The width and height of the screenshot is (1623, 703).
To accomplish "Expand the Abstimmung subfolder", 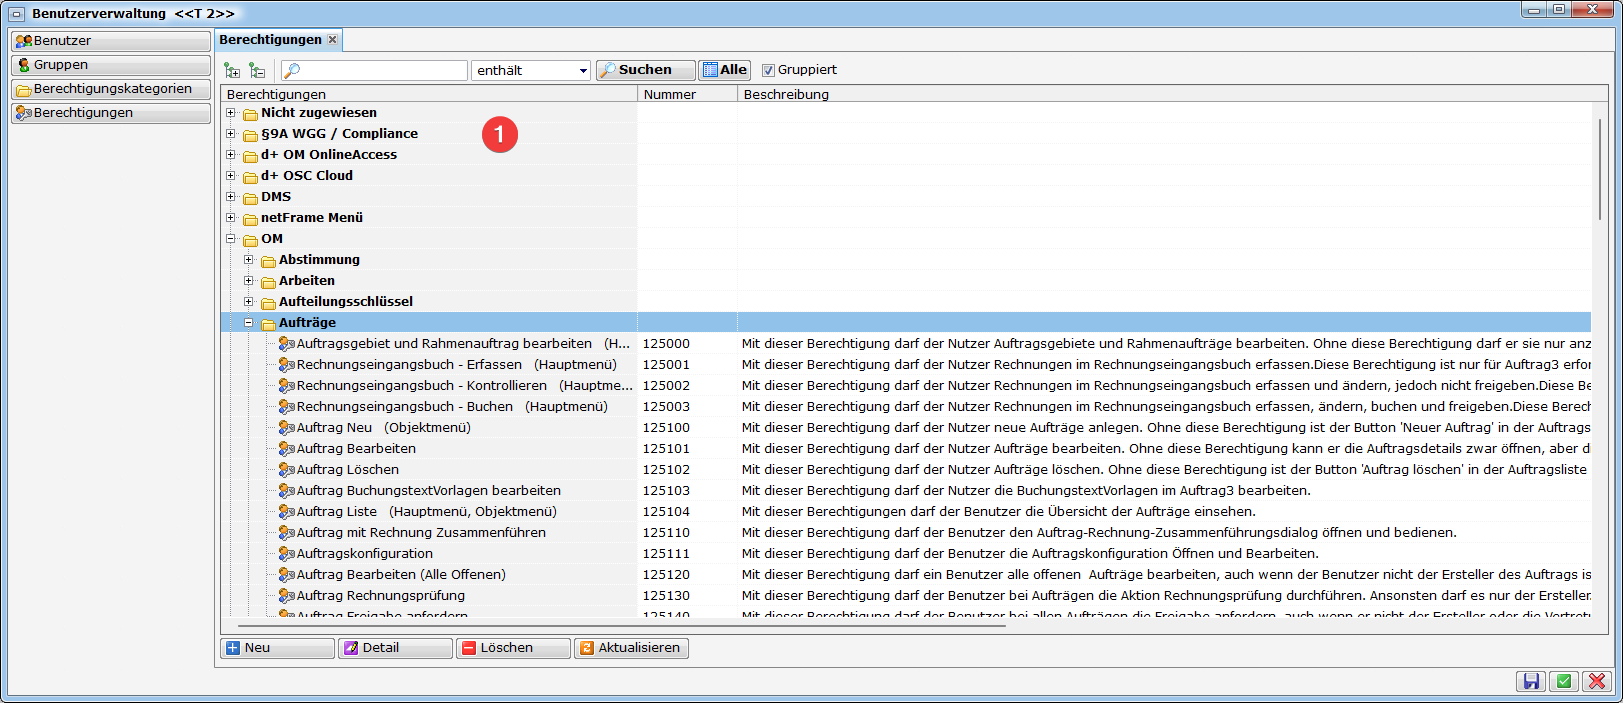I will (x=249, y=260).
